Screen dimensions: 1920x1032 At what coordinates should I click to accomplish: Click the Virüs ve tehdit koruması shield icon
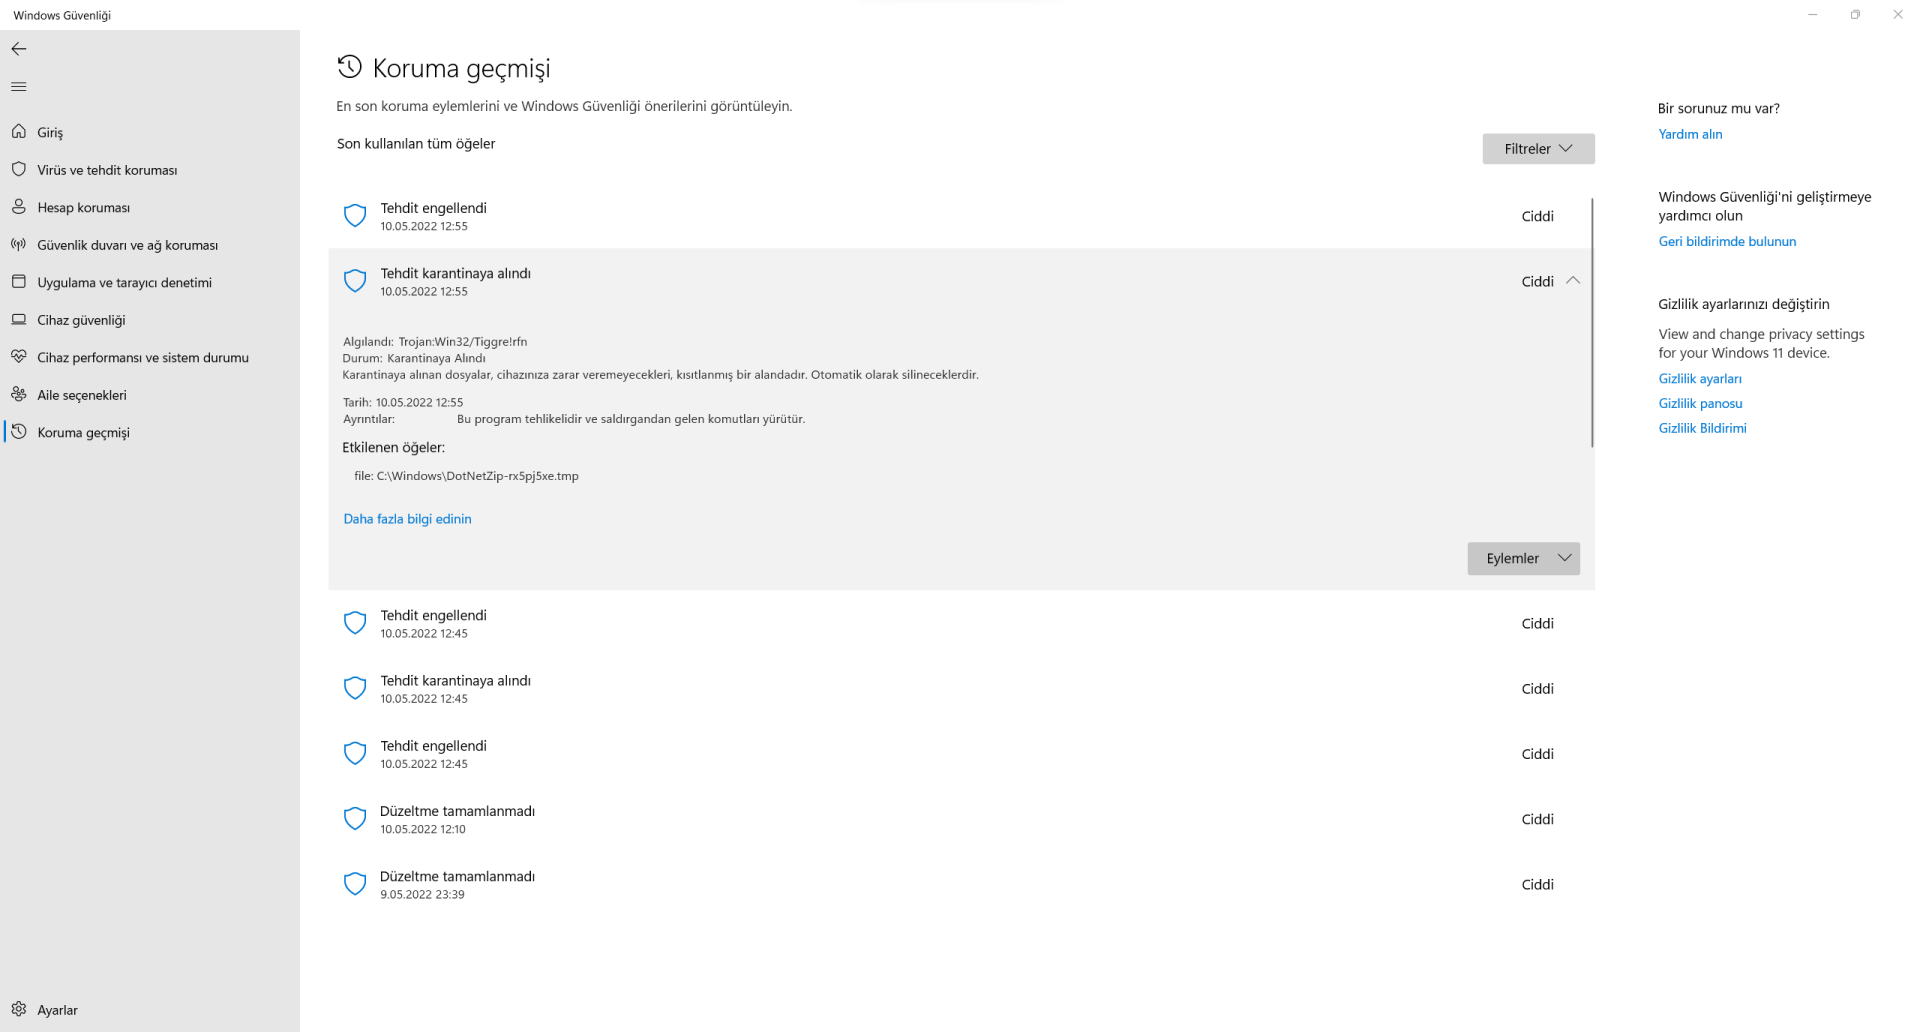pos(19,170)
